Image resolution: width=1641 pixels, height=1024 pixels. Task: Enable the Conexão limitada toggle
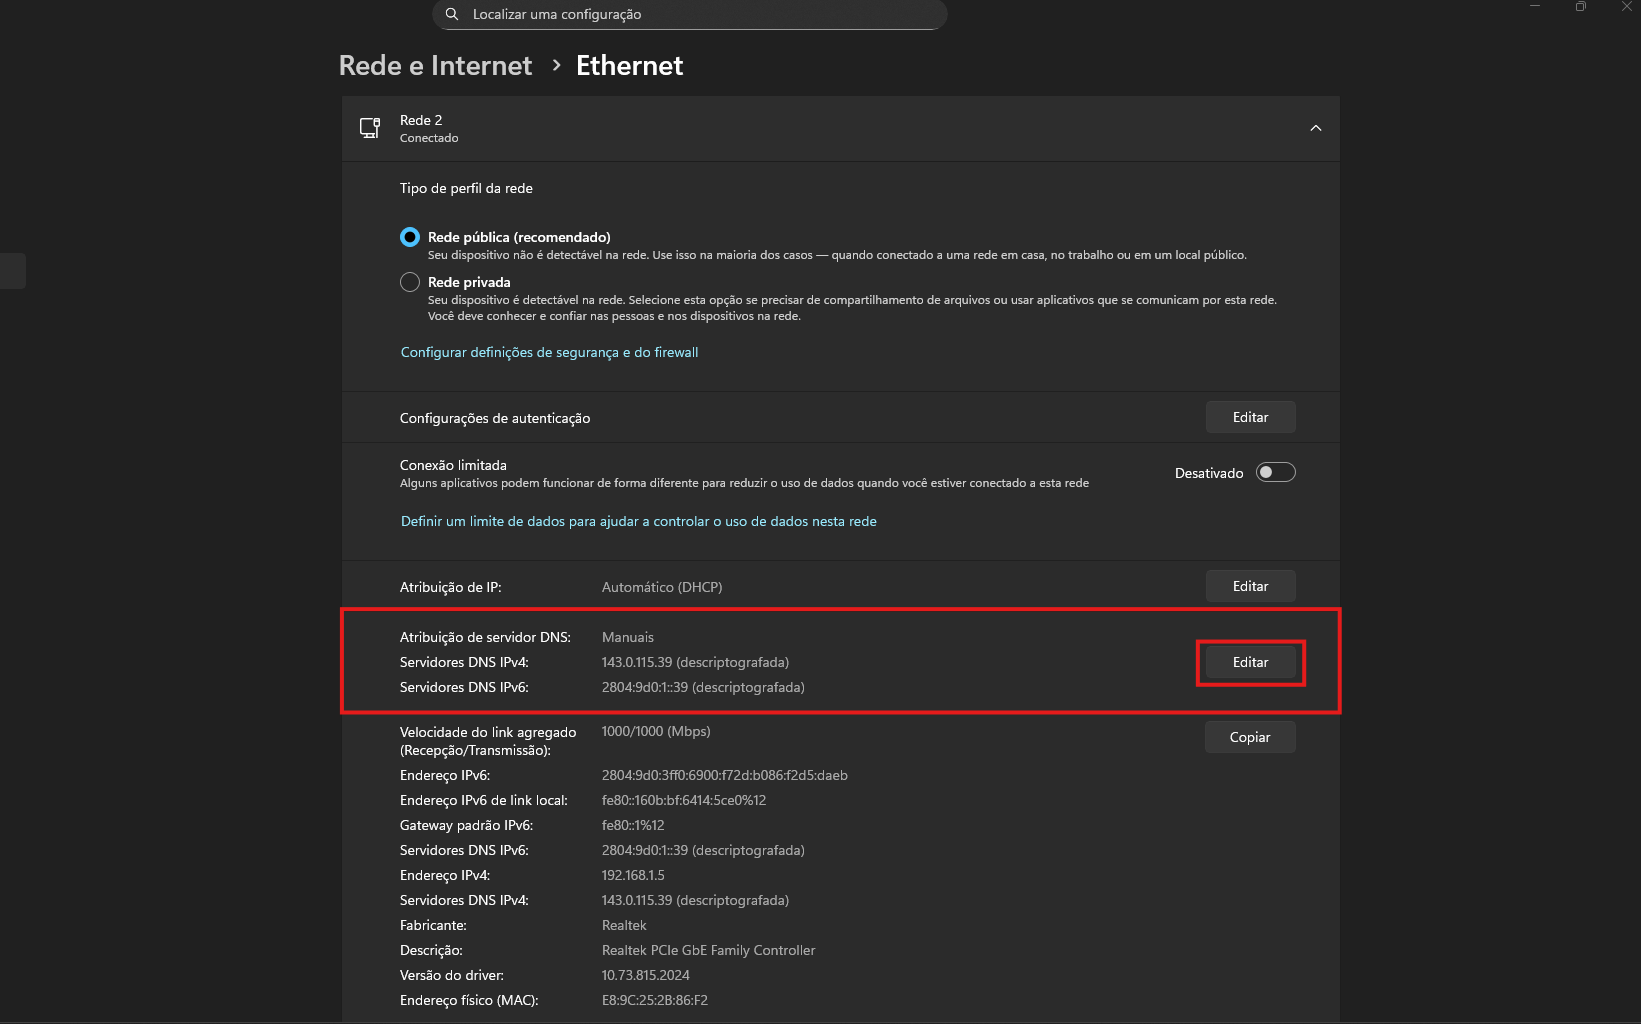pos(1275,472)
